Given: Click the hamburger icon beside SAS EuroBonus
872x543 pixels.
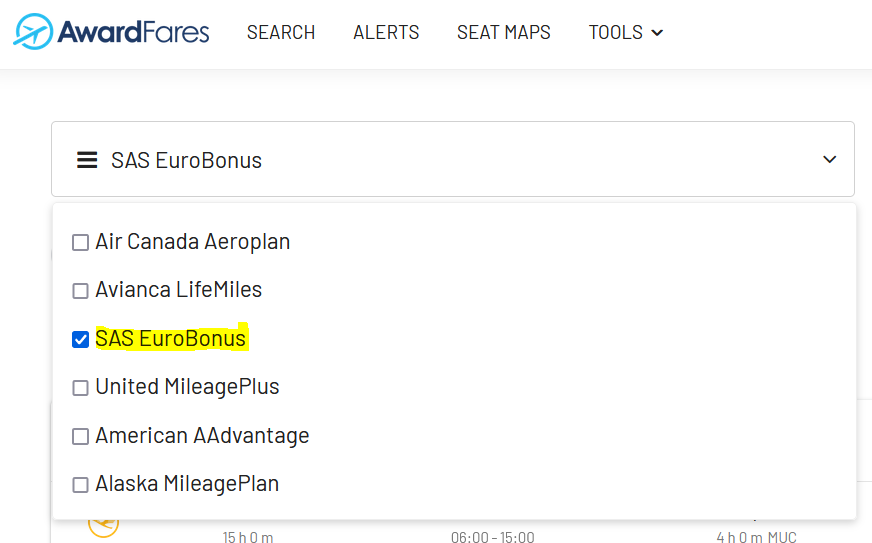Looking at the screenshot, I should [x=87, y=160].
